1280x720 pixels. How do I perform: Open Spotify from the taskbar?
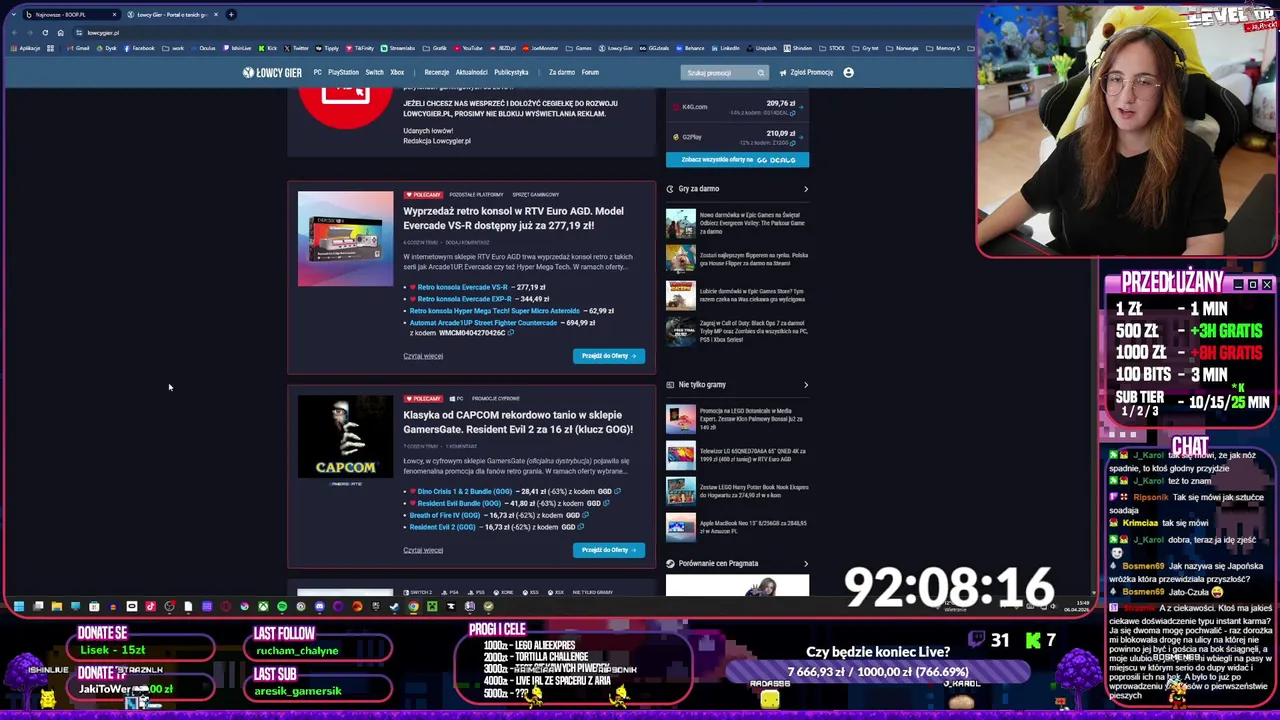click(282, 606)
